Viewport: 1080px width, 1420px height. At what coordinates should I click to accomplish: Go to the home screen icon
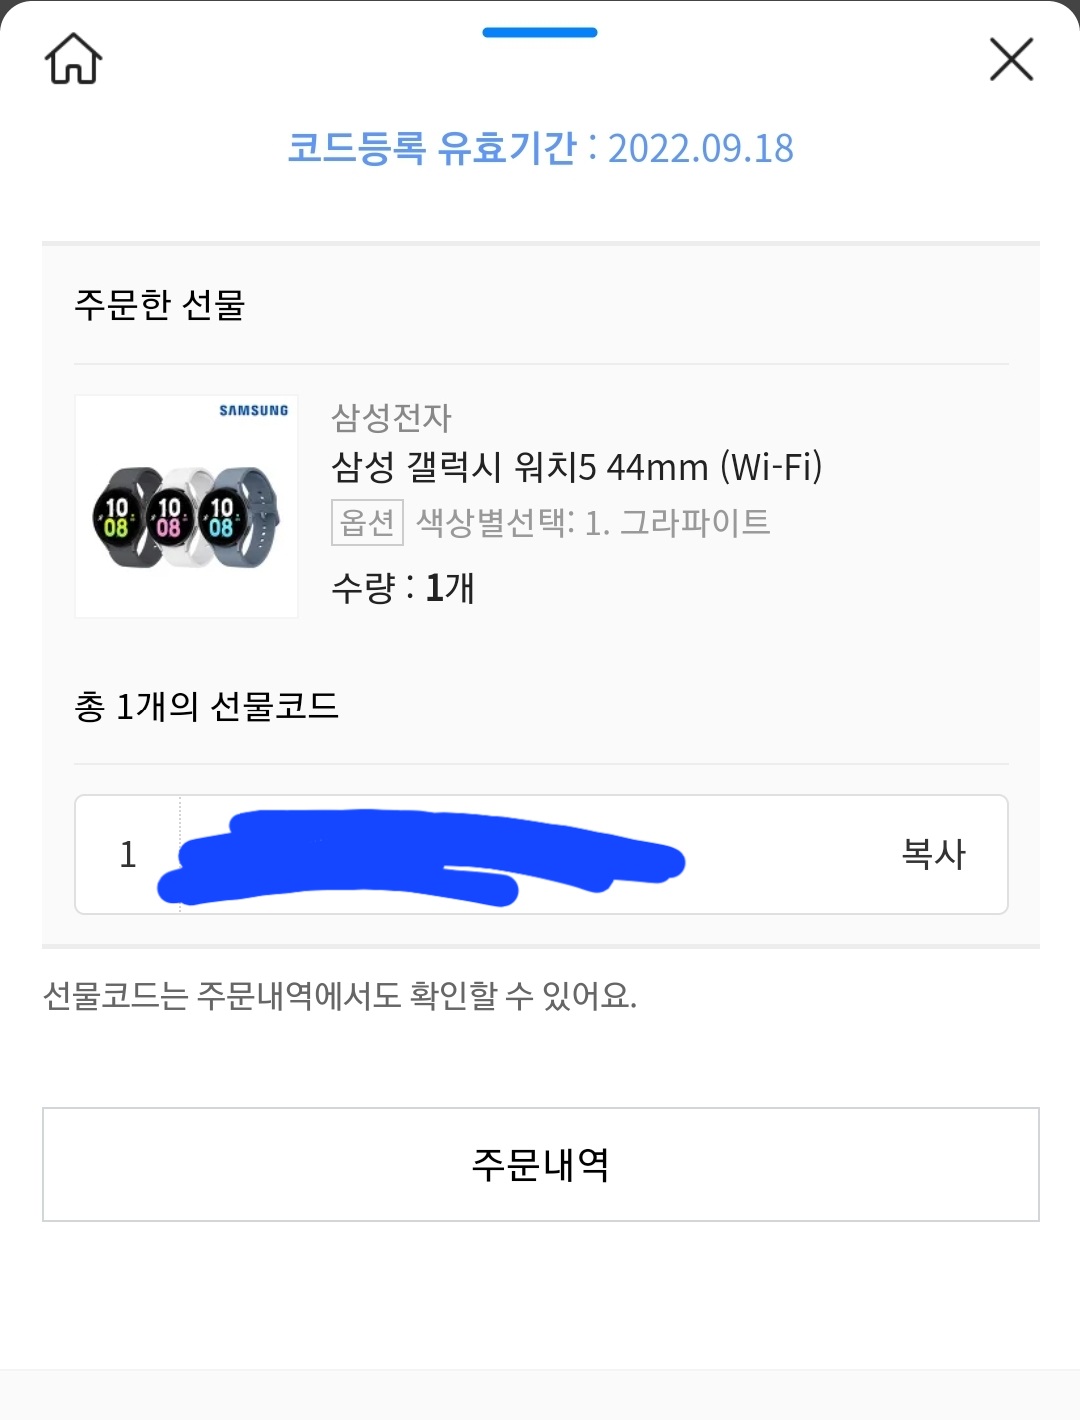73,59
